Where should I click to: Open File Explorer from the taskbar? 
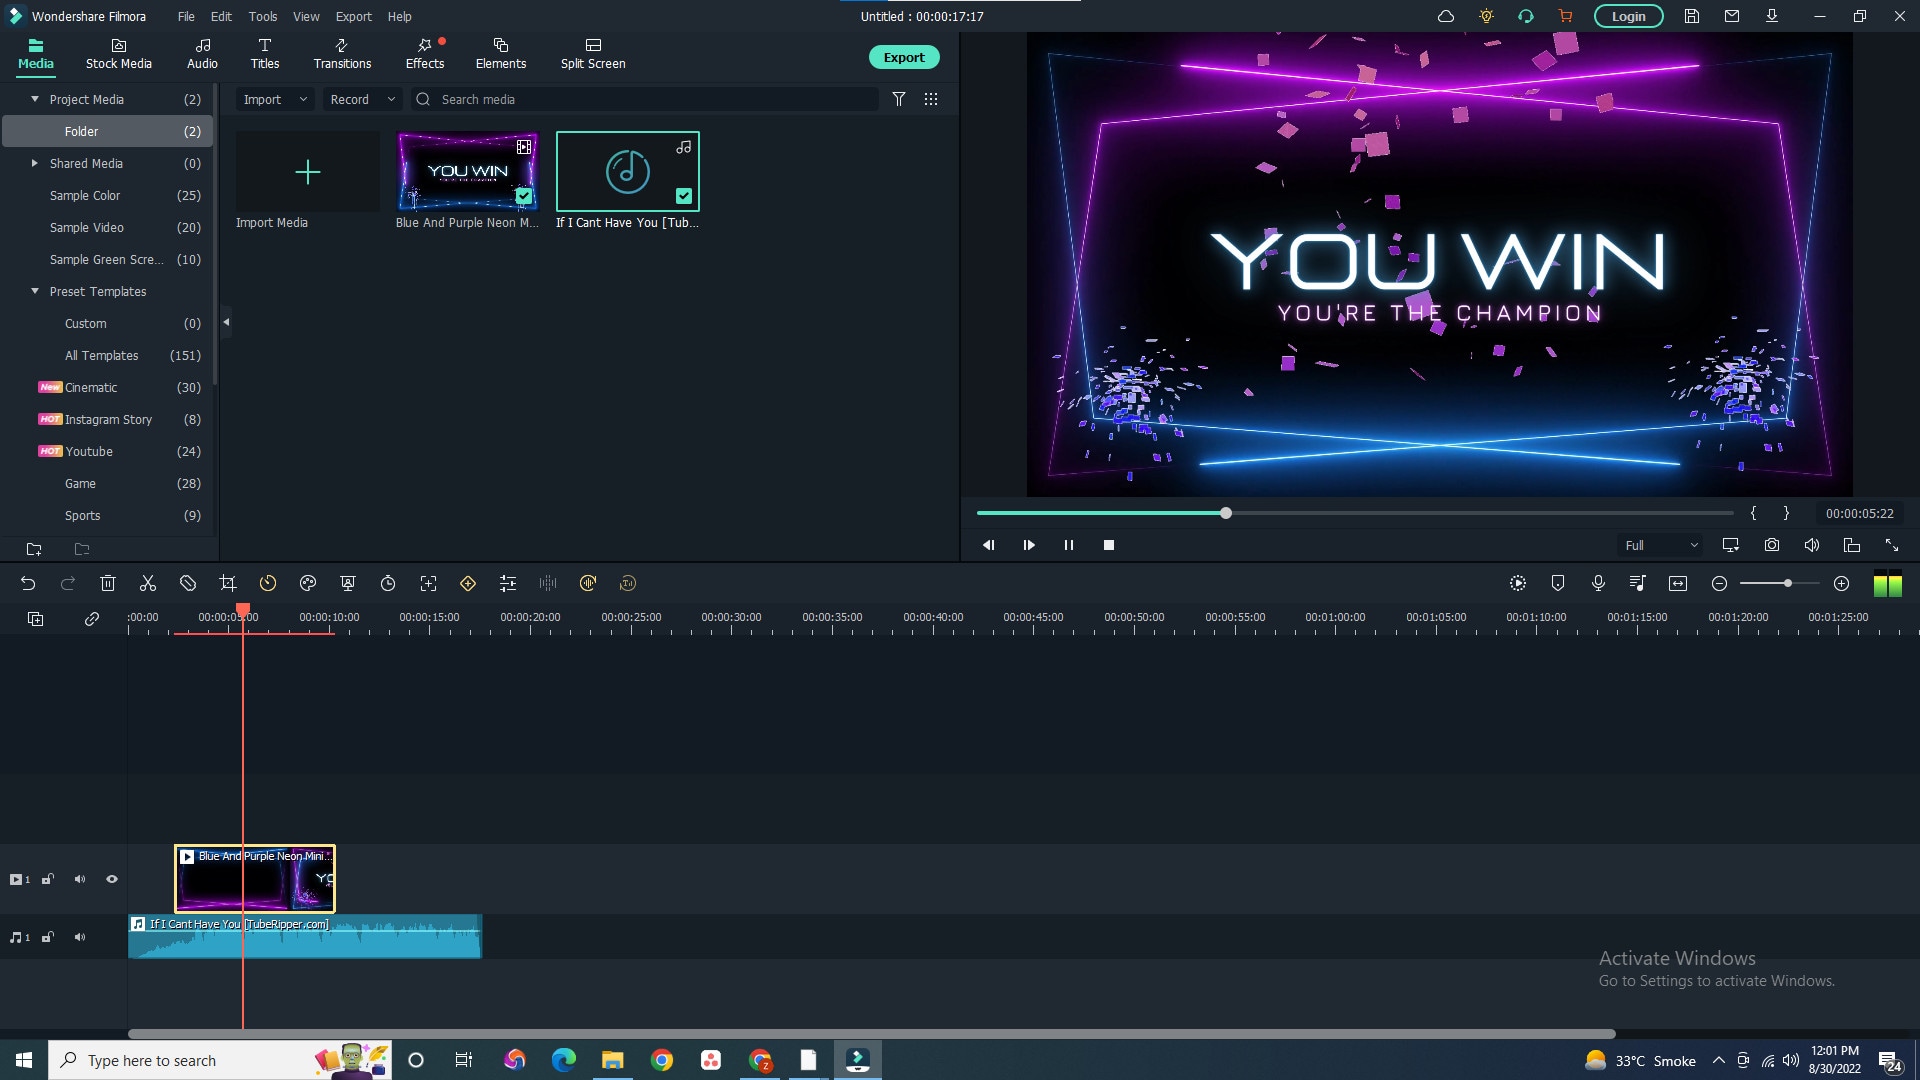[612, 1060]
